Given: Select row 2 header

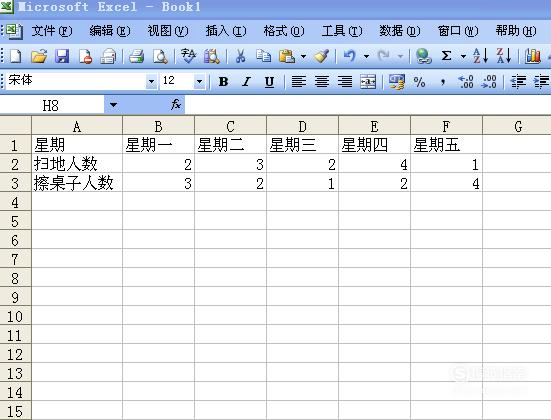Looking at the screenshot, I should (x=15, y=164).
